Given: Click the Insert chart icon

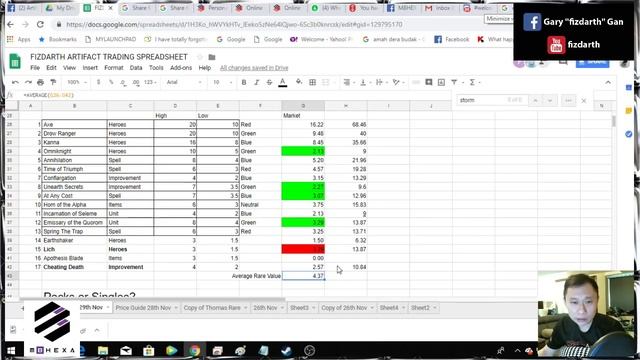Looking at the screenshot, I should [441, 82].
